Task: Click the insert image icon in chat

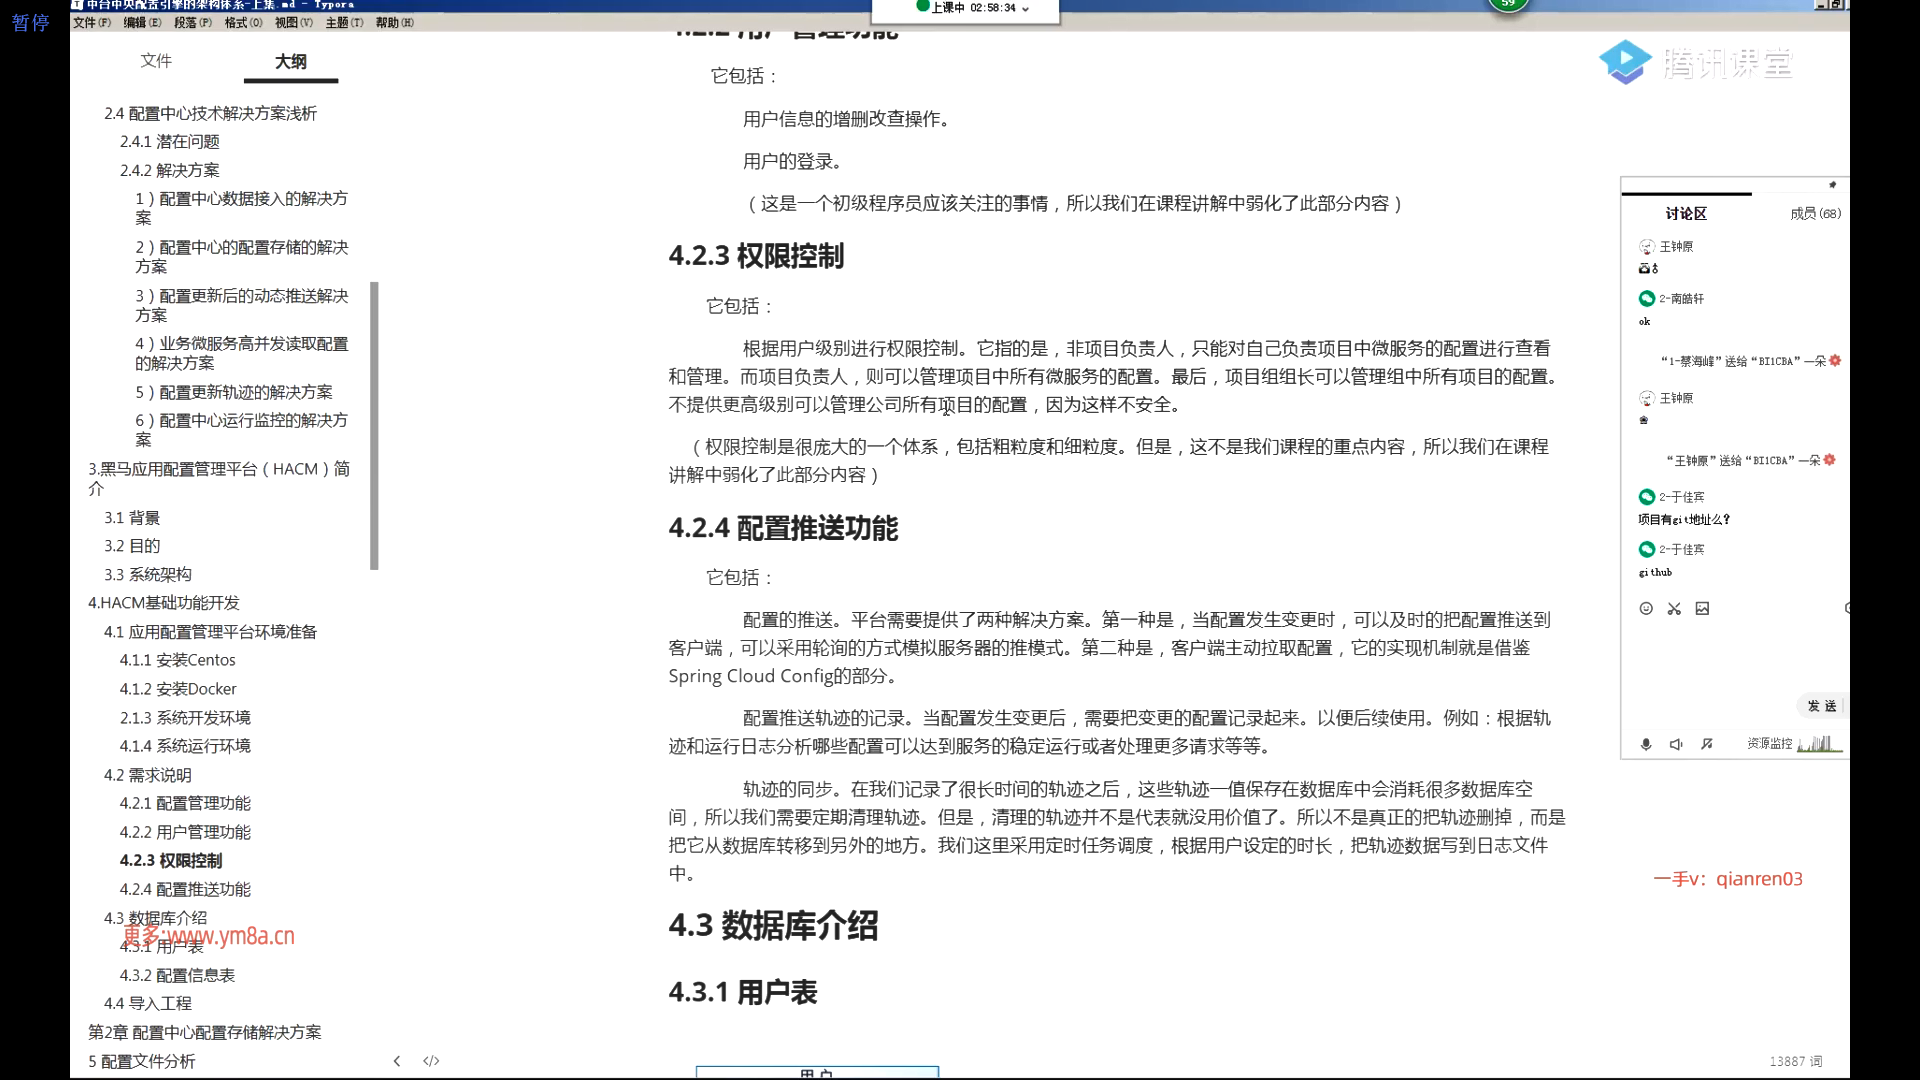Action: coord(1702,608)
